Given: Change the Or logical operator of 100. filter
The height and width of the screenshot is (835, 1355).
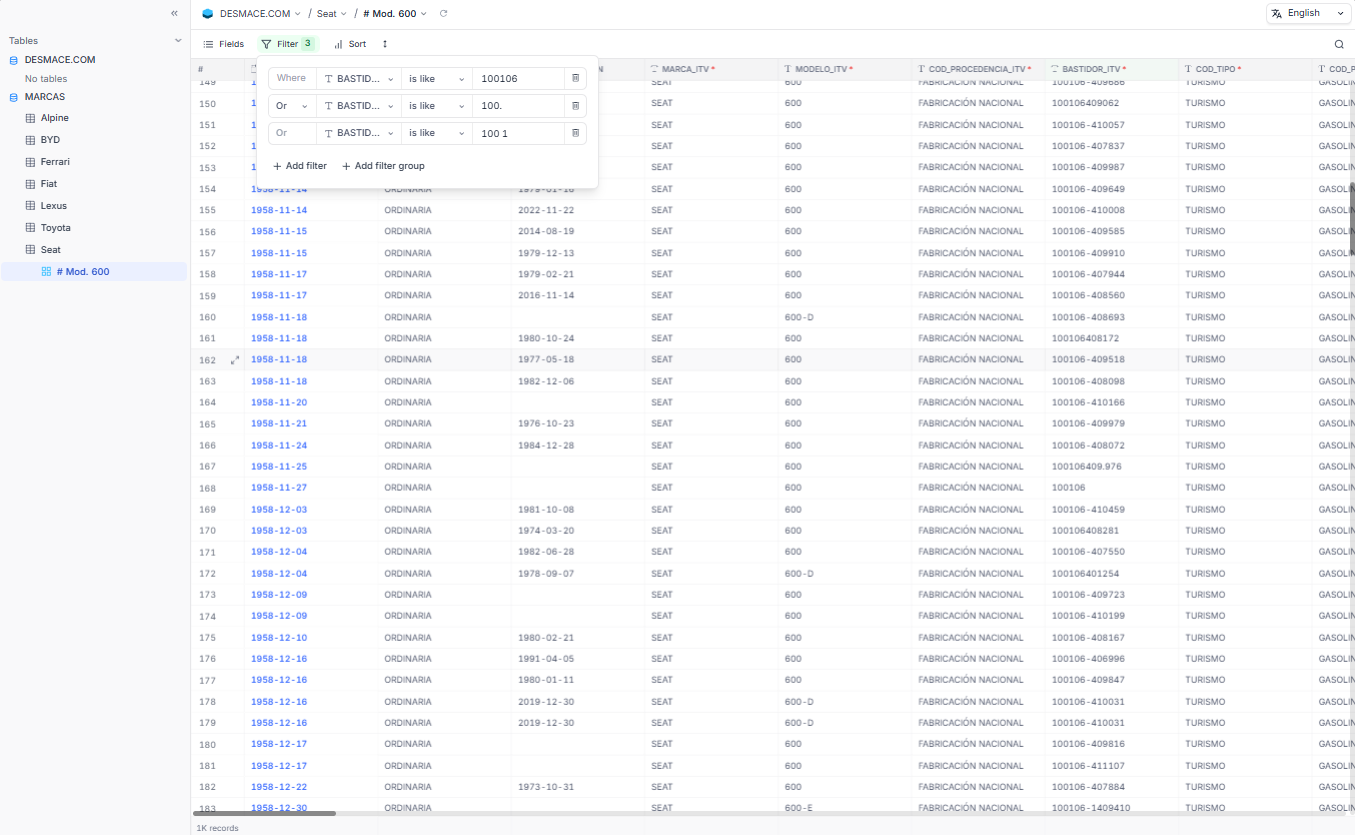Looking at the screenshot, I should [292, 105].
